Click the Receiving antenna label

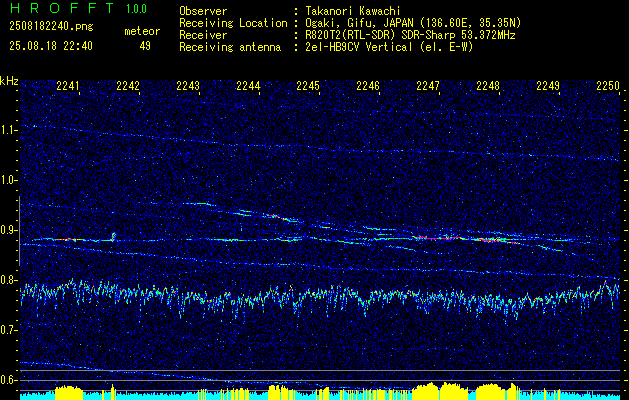(x=230, y=47)
